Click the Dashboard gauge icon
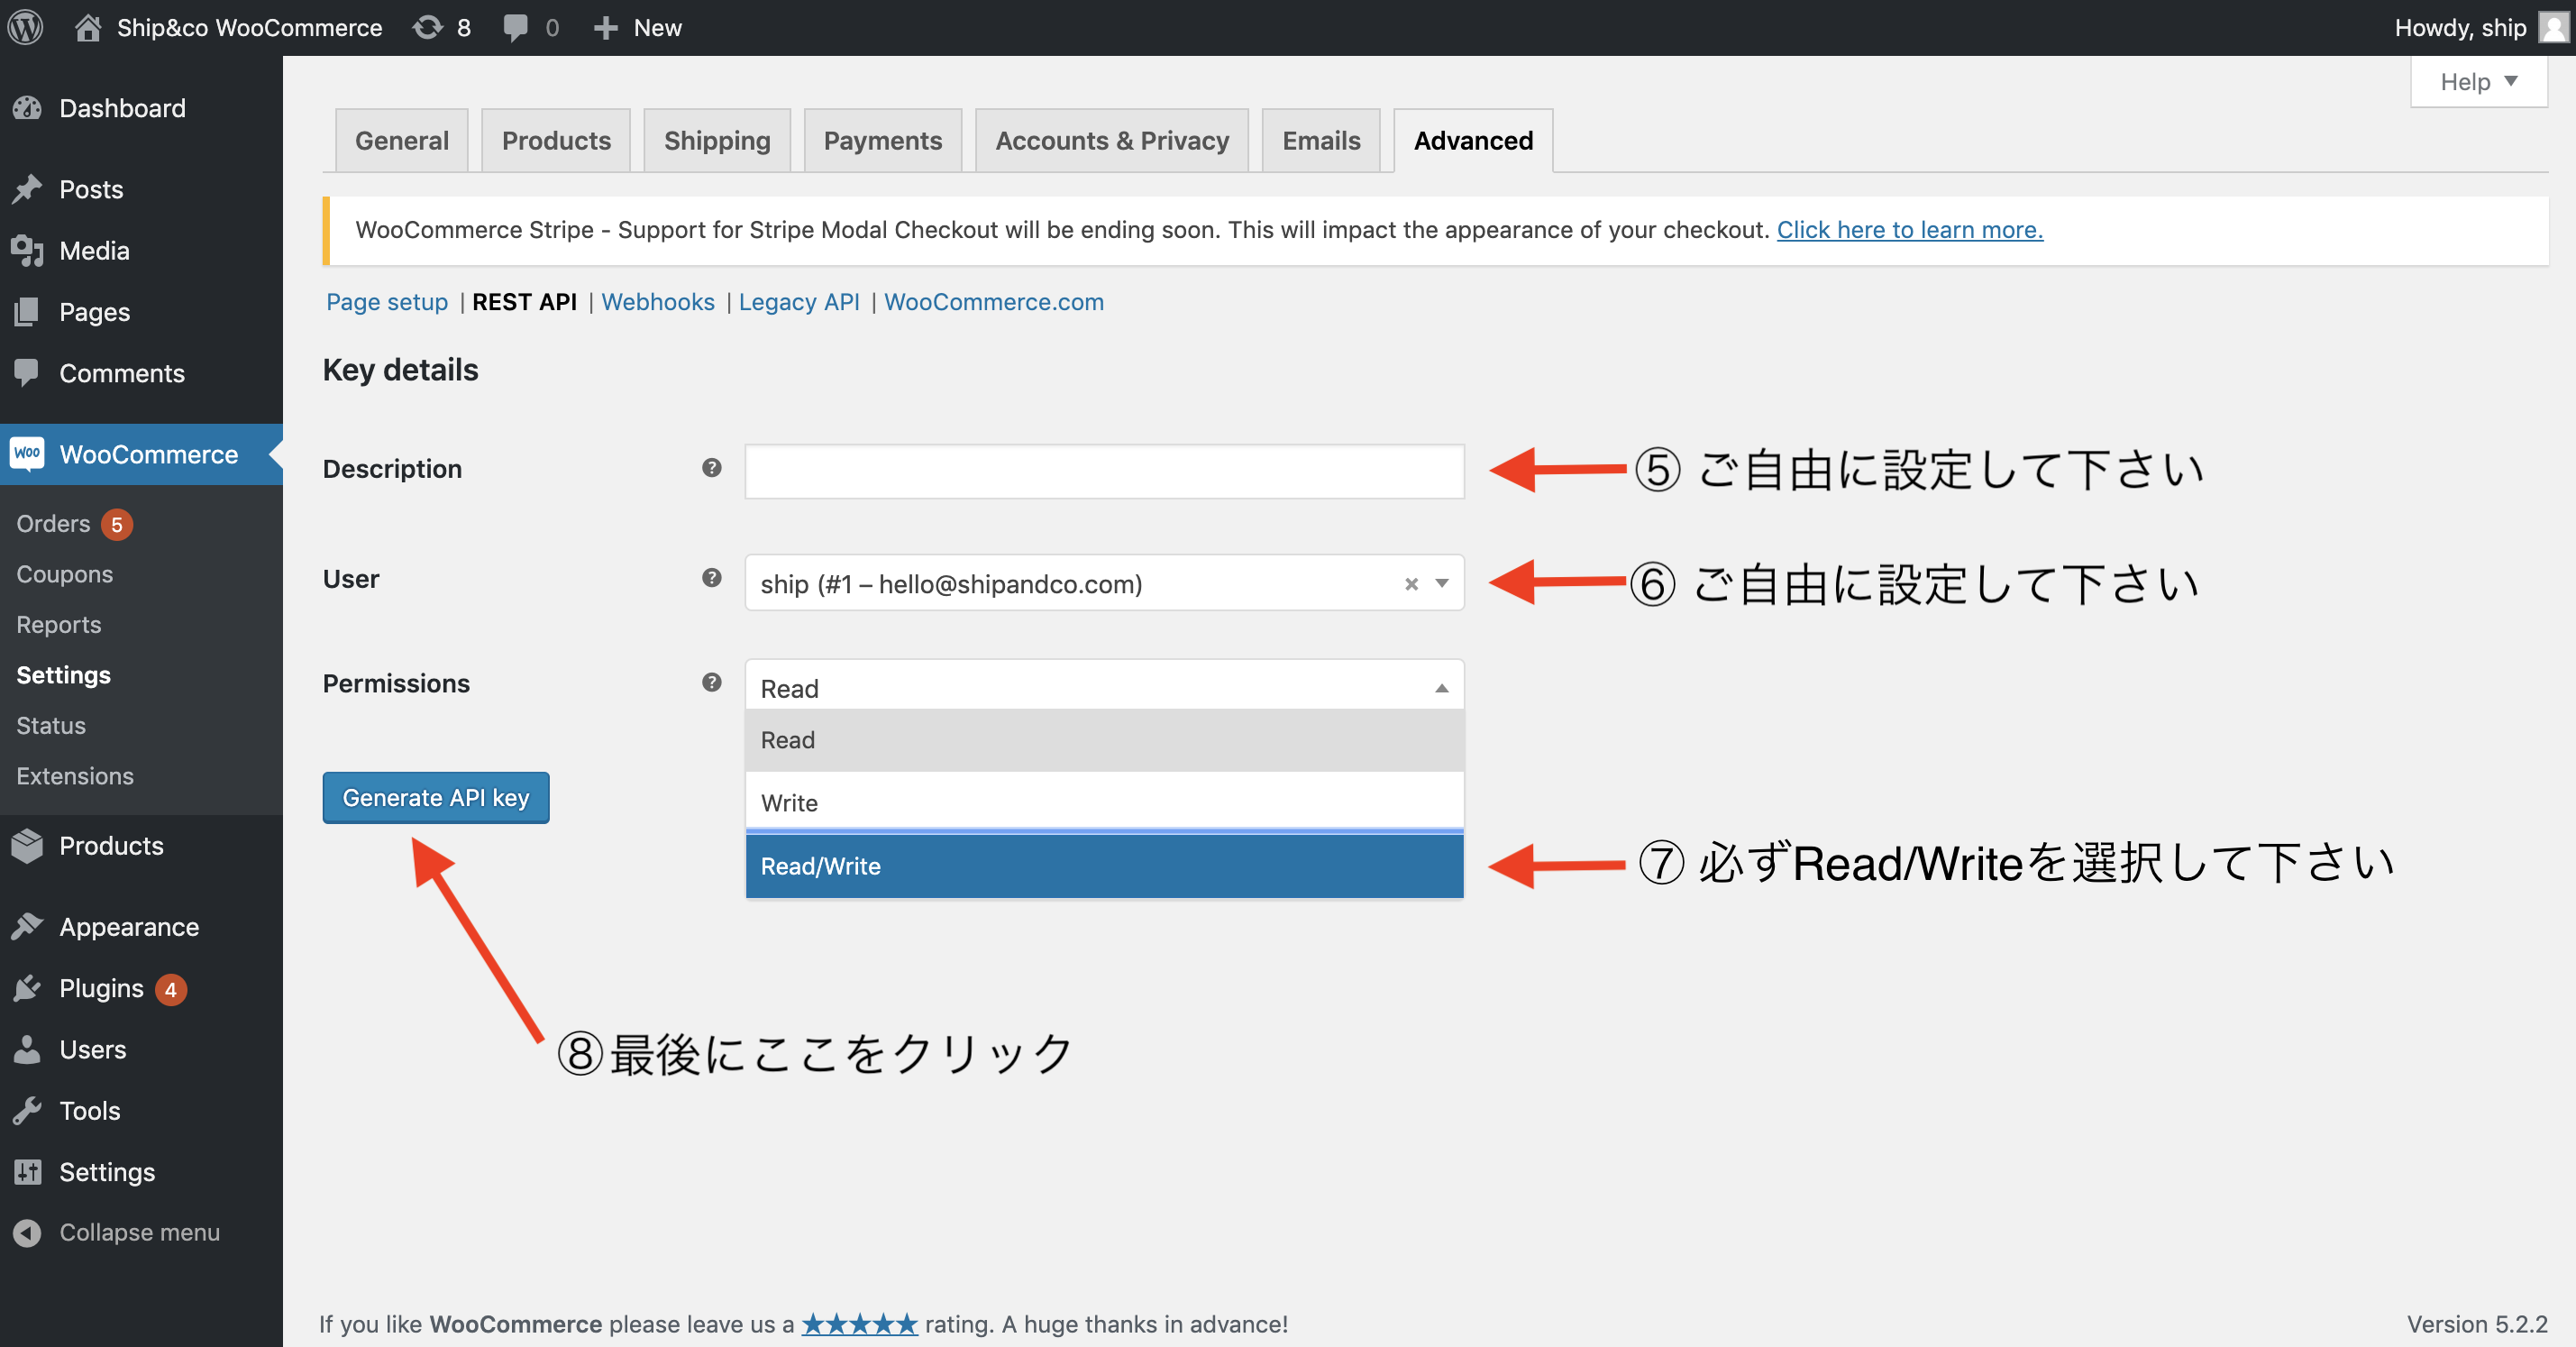Screen dimensions: 2576x1347 [x=27, y=108]
